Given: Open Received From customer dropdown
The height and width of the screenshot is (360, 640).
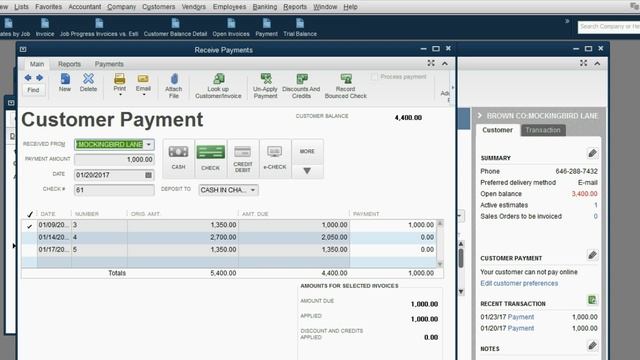Looking at the screenshot, I should pyautogui.click(x=149, y=144).
